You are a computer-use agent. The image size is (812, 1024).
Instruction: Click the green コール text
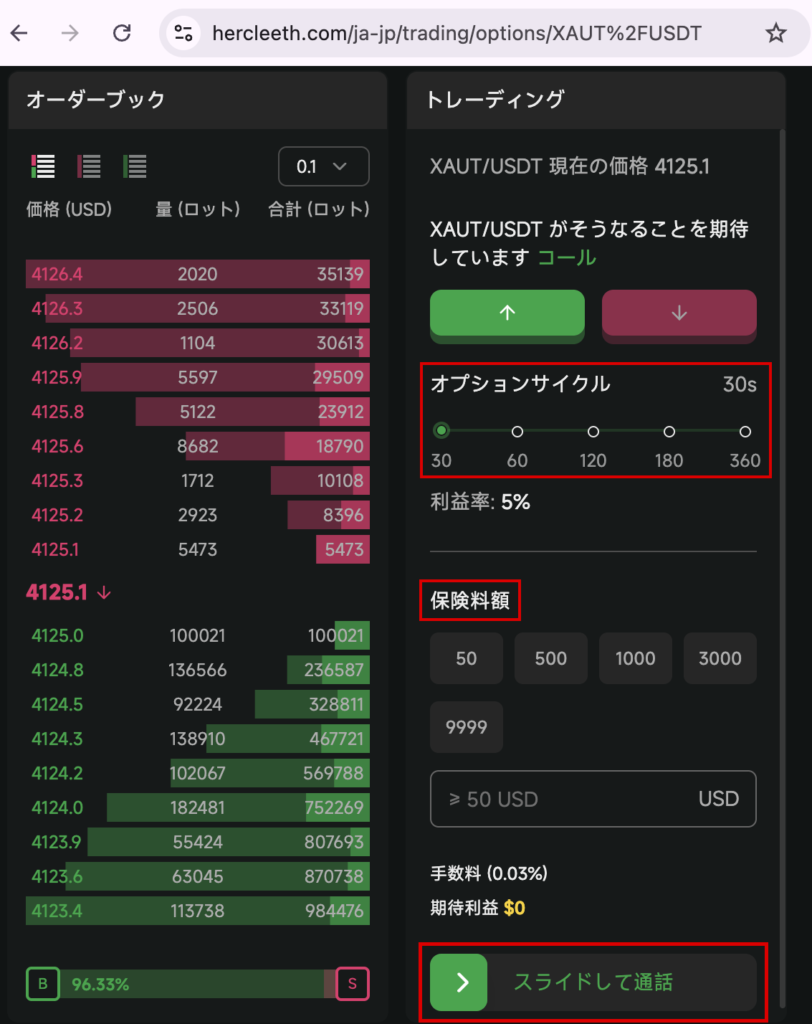coord(566,258)
